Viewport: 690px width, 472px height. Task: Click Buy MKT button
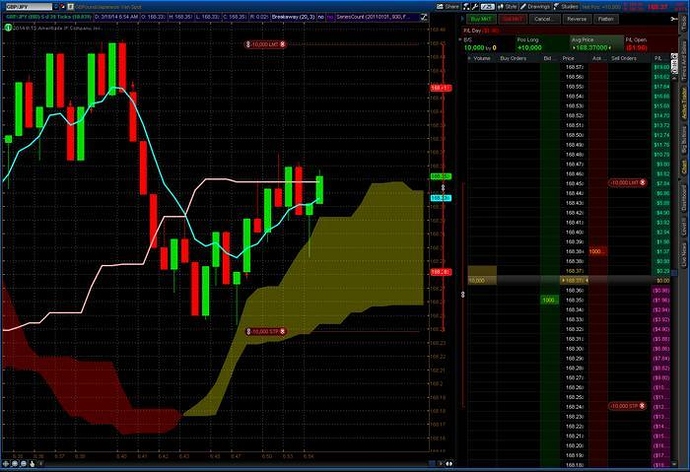coord(481,19)
